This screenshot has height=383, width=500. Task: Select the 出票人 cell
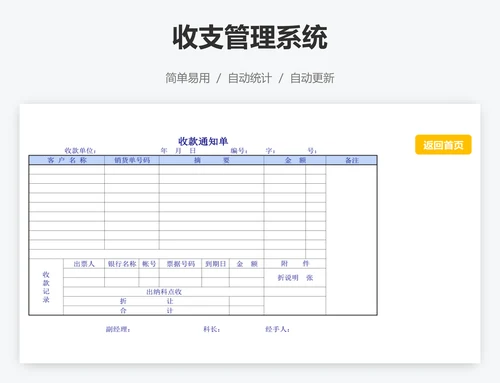click(x=84, y=264)
